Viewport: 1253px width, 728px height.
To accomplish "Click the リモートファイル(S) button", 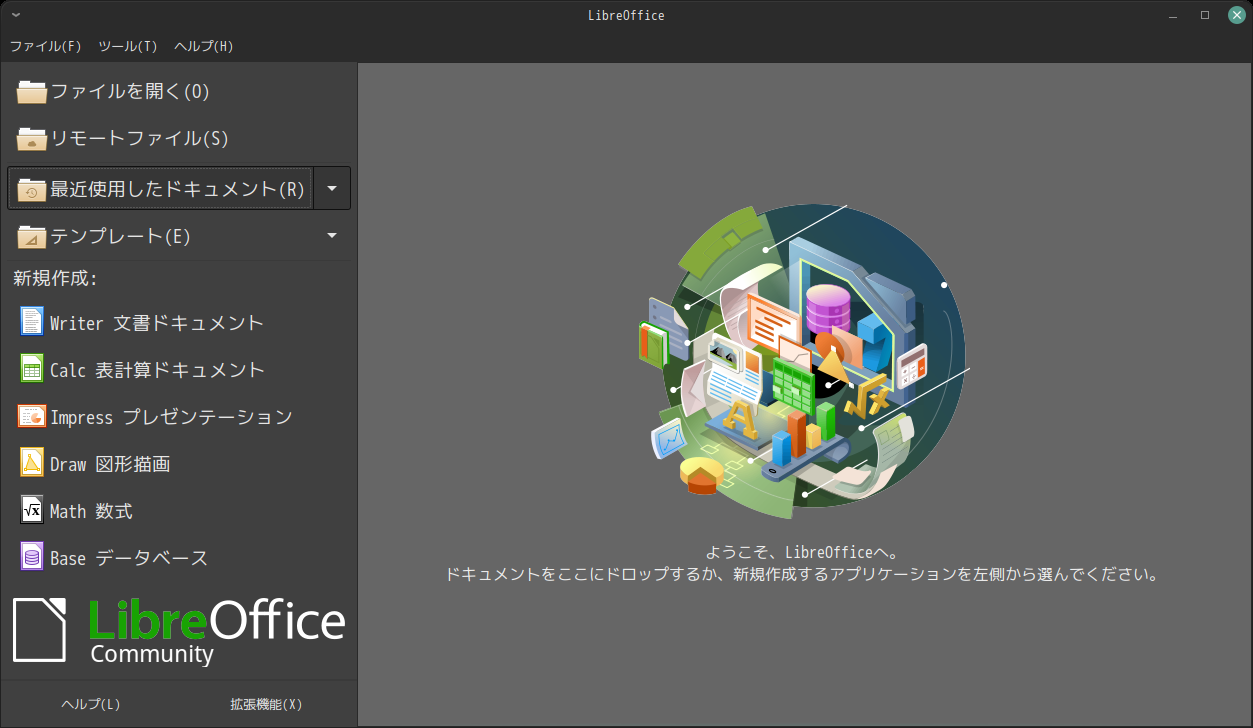I will pyautogui.click(x=179, y=139).
